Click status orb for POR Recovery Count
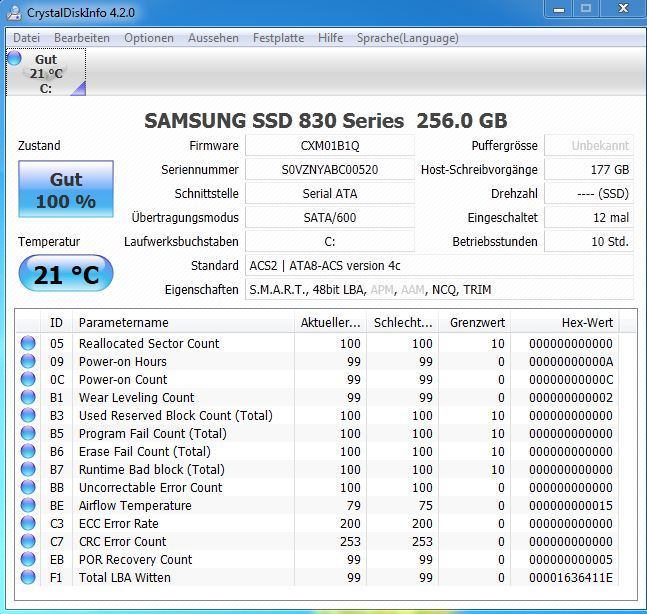The image size is (647, 614). [x=28, y=559]
